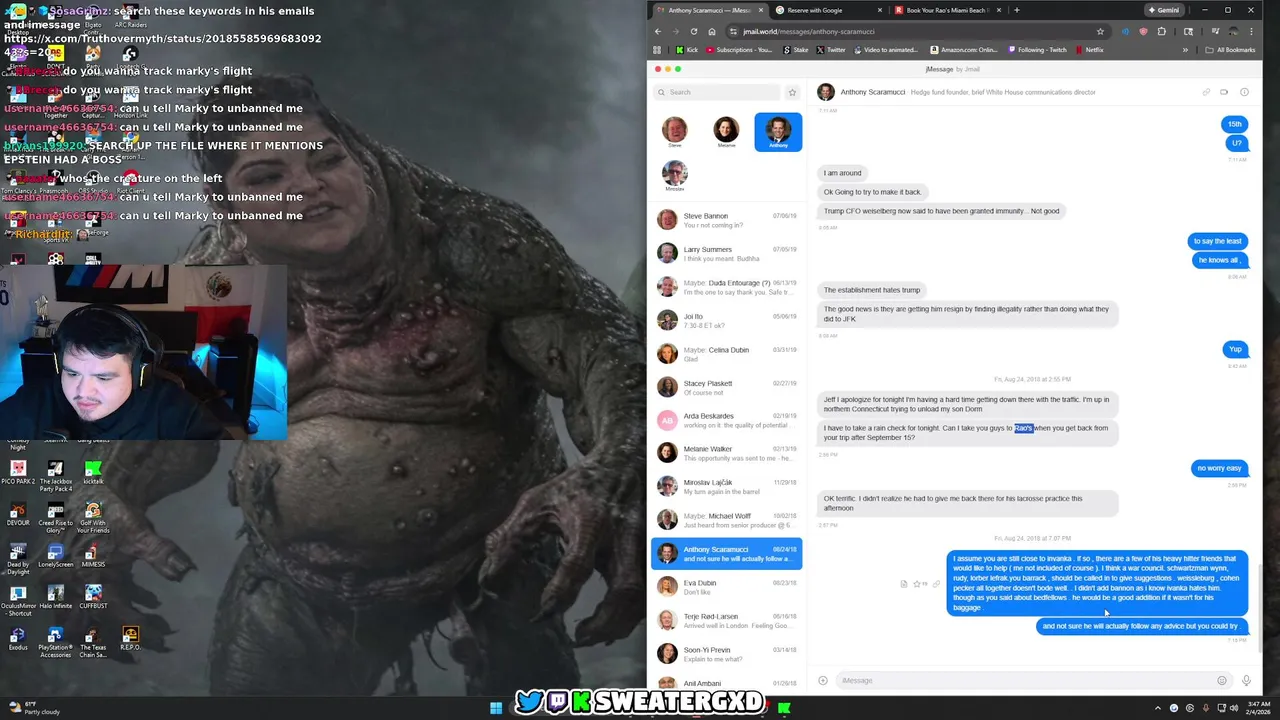The width and height of the screenshot is (1280, 720).
Task: Open the Soon-Yi Previn conversation
Action: 727,653
